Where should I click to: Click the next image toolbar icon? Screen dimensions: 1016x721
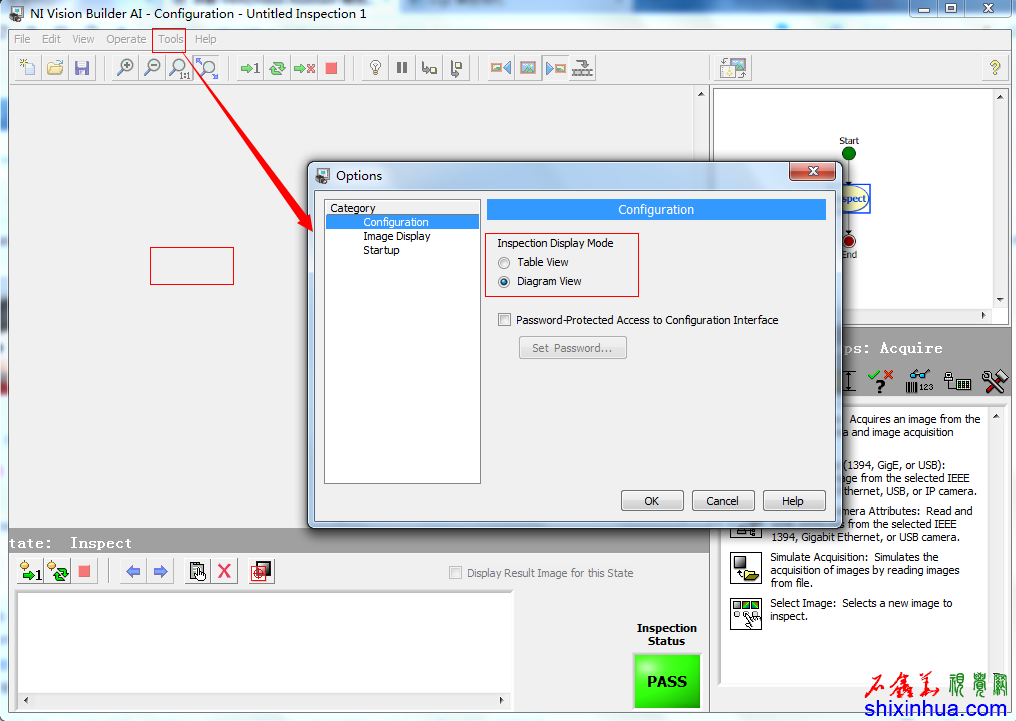(555, 67)
